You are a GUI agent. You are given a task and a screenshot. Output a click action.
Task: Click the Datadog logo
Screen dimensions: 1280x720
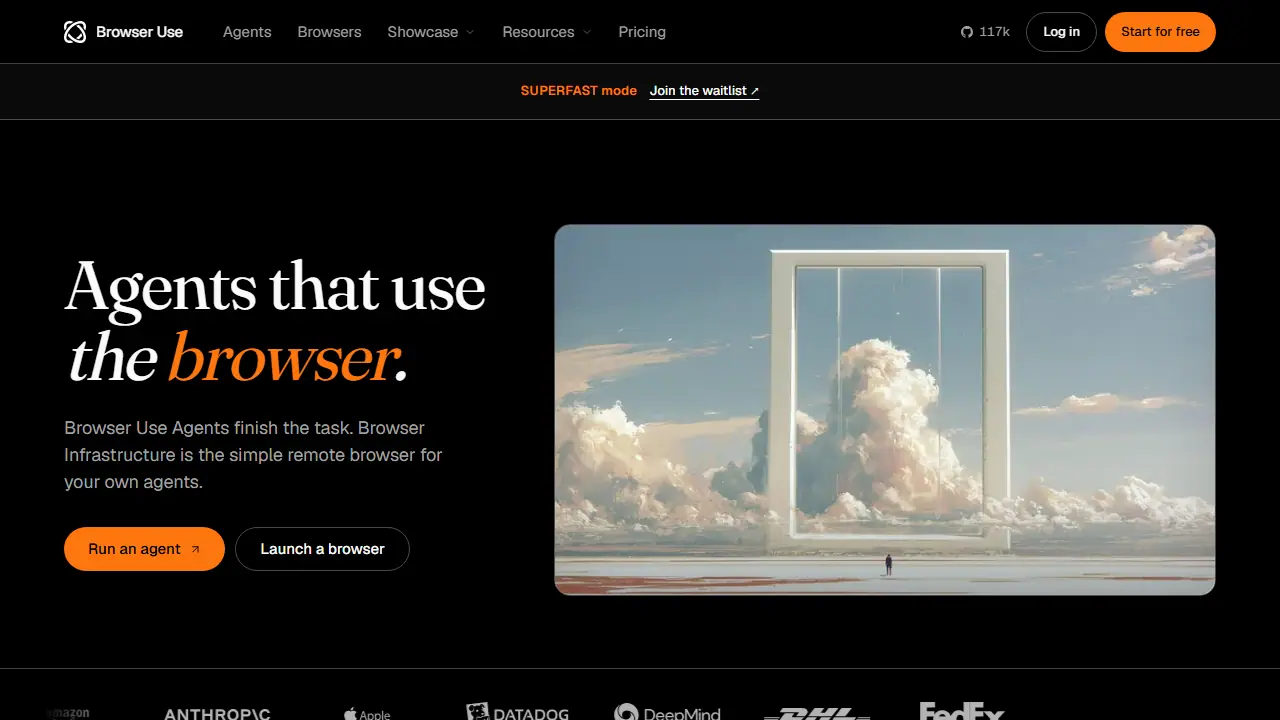click(518, 712)
